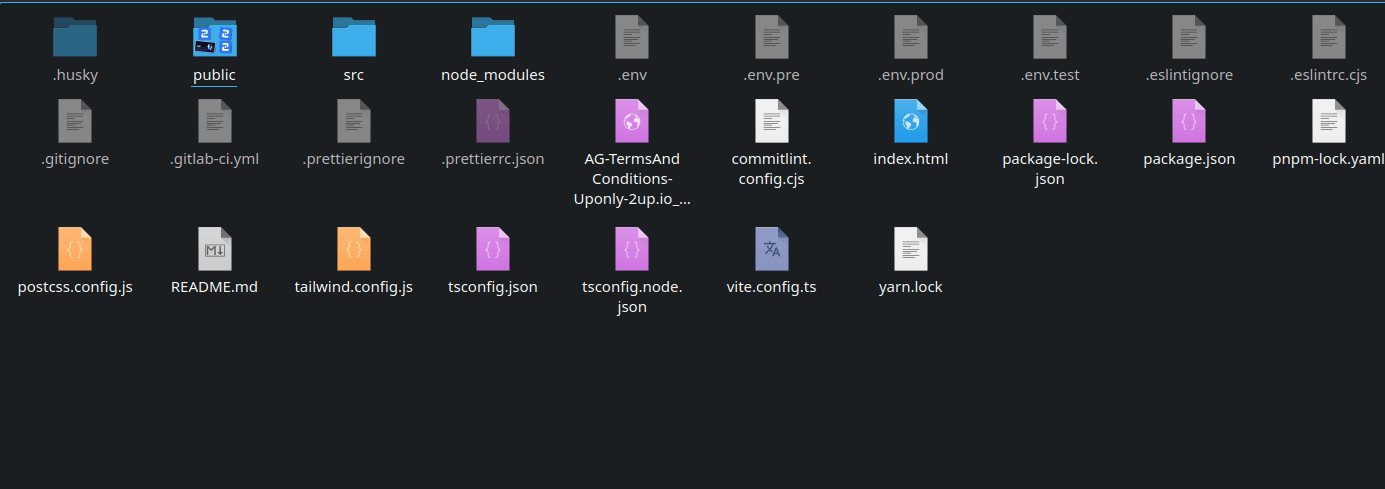1385x489 pixels.
Task: Open the index.html file
Action: click(x=910, y=122)
